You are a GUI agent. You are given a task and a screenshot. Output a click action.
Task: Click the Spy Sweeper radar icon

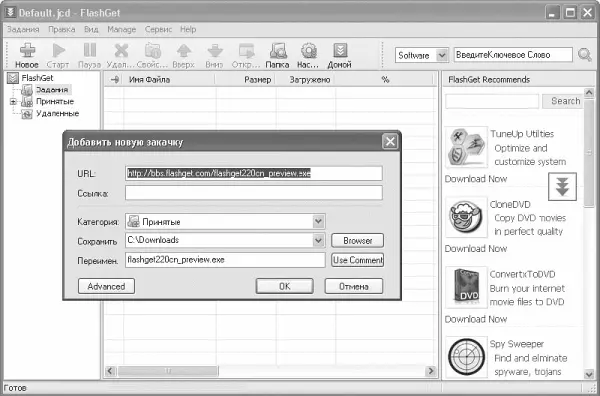[466, 357]
